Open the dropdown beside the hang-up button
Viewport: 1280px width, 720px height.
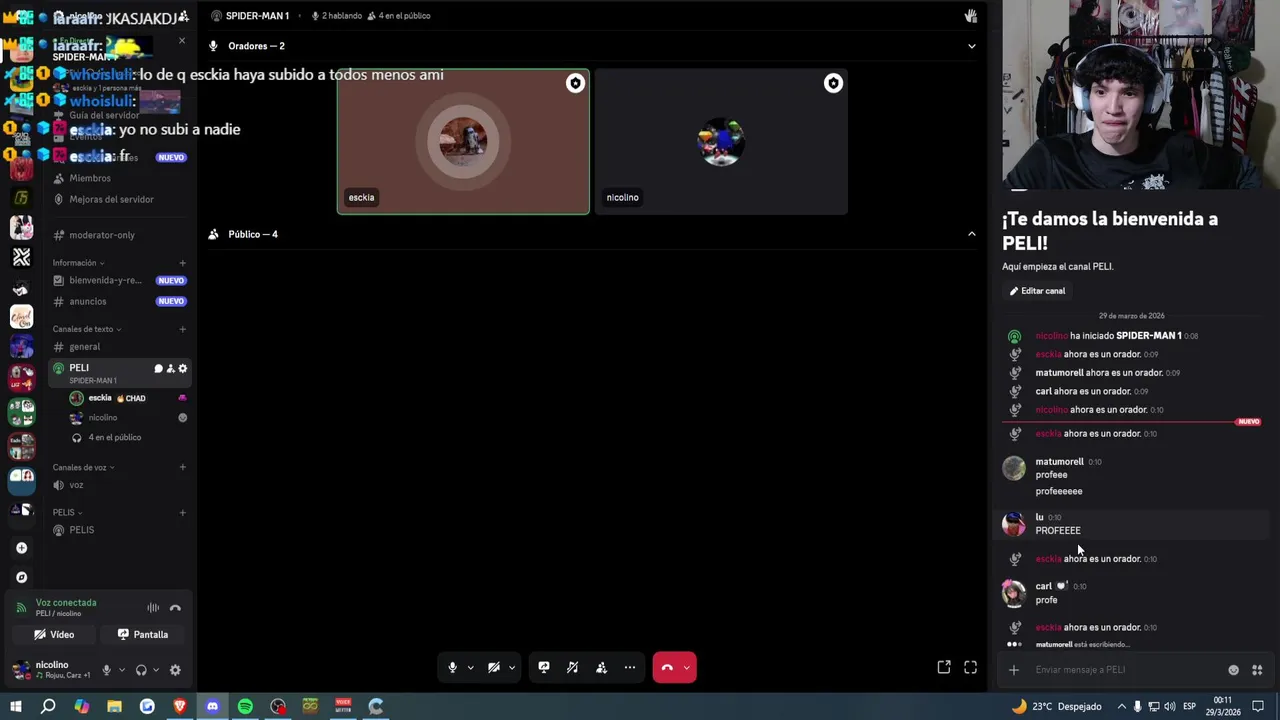[686, 668]
